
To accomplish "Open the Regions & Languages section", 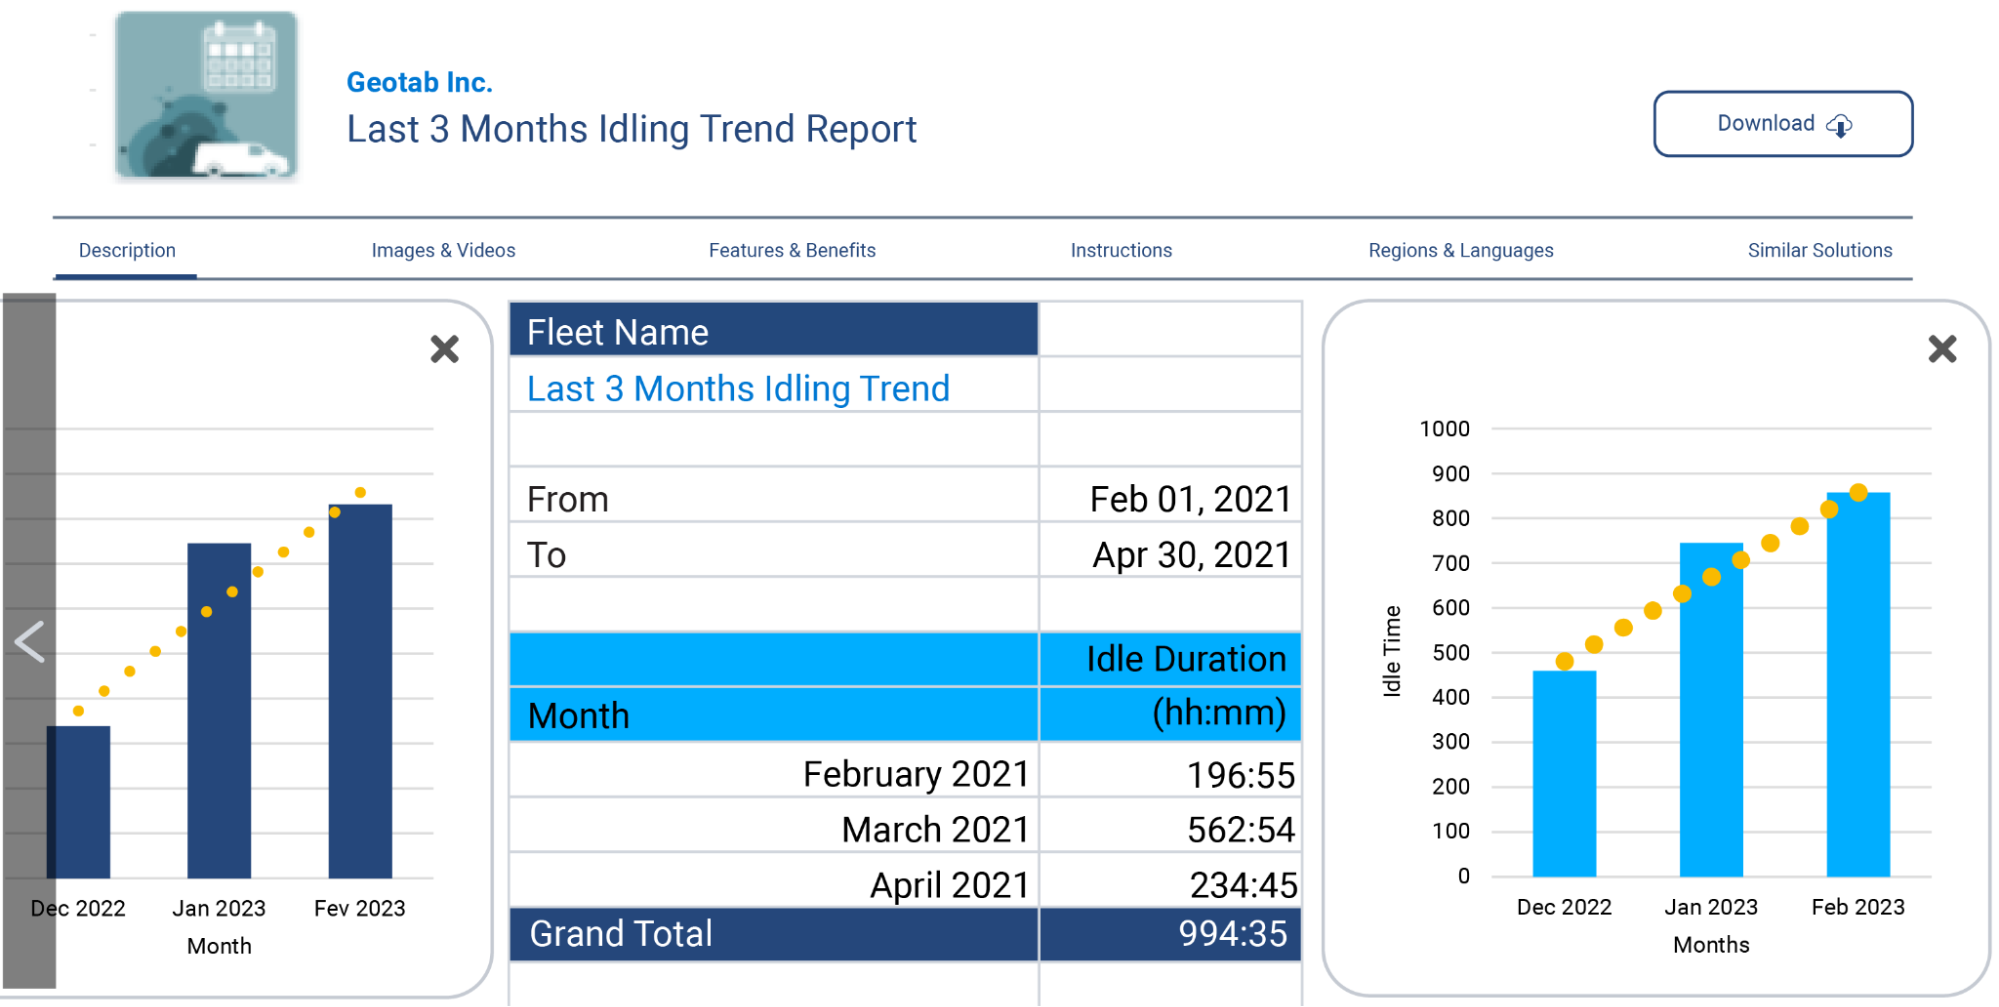I will (x=1460, y=250).
